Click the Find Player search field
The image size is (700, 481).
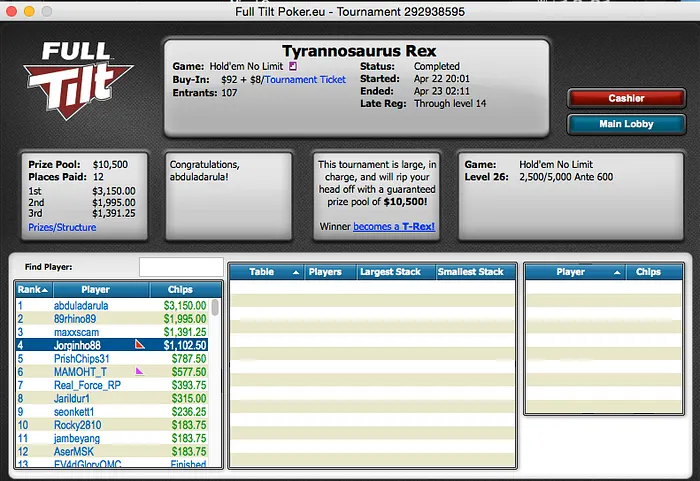pyautogui.click(x=180, y=267)
